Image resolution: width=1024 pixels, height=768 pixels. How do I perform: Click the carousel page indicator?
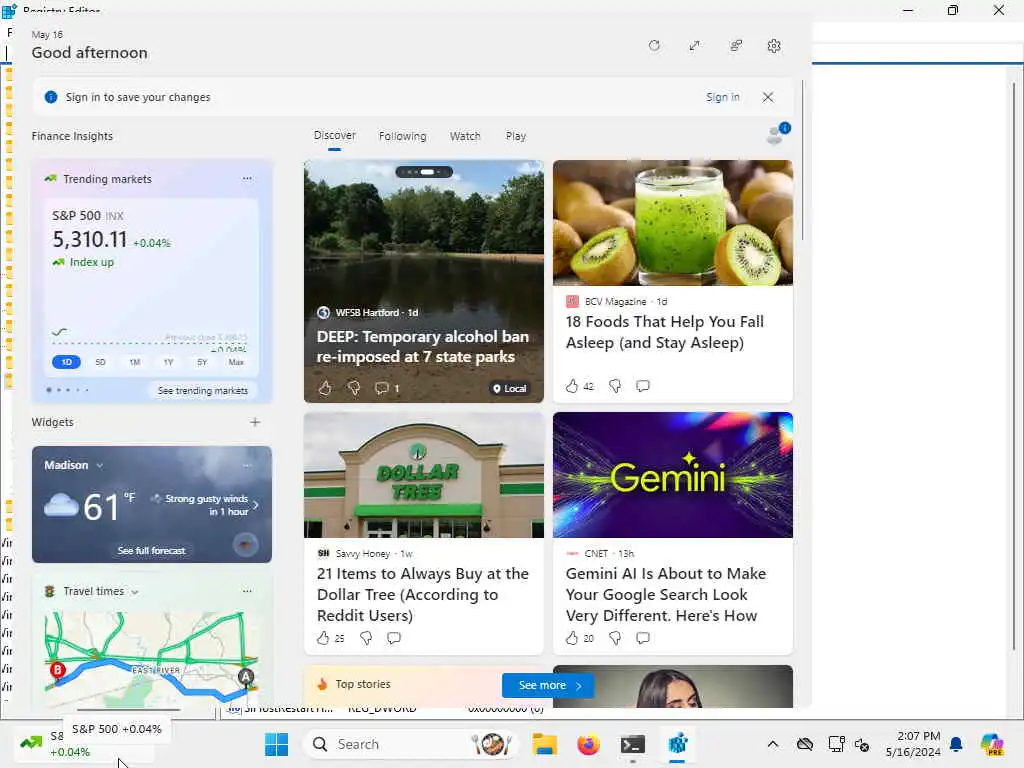click(424, 172)
